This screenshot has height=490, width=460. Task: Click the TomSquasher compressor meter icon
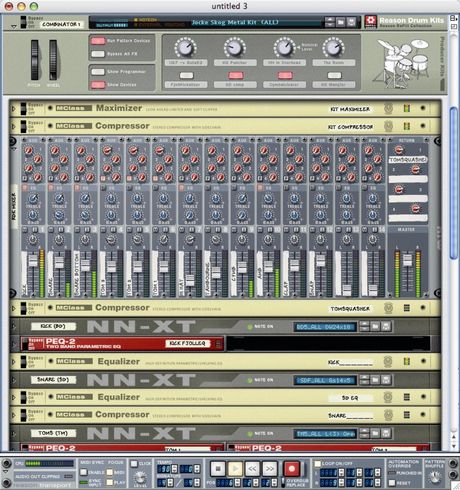(407, 308)
